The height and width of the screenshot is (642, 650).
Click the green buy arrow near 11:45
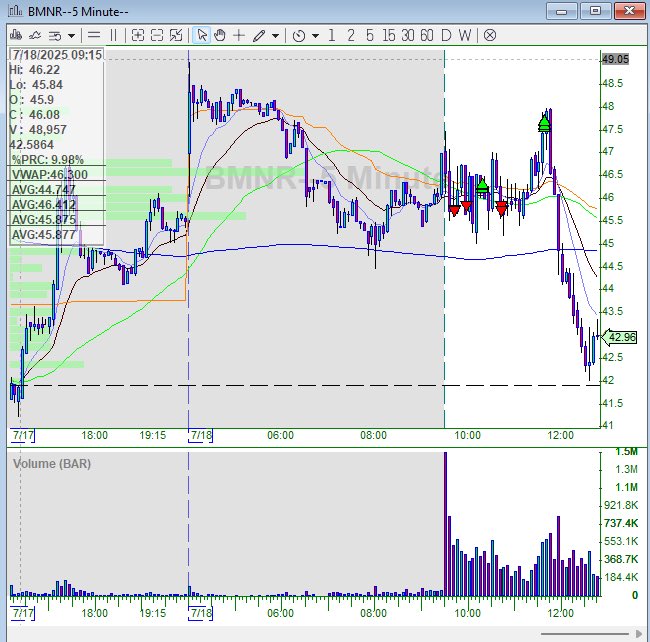(x=544, y=124)
